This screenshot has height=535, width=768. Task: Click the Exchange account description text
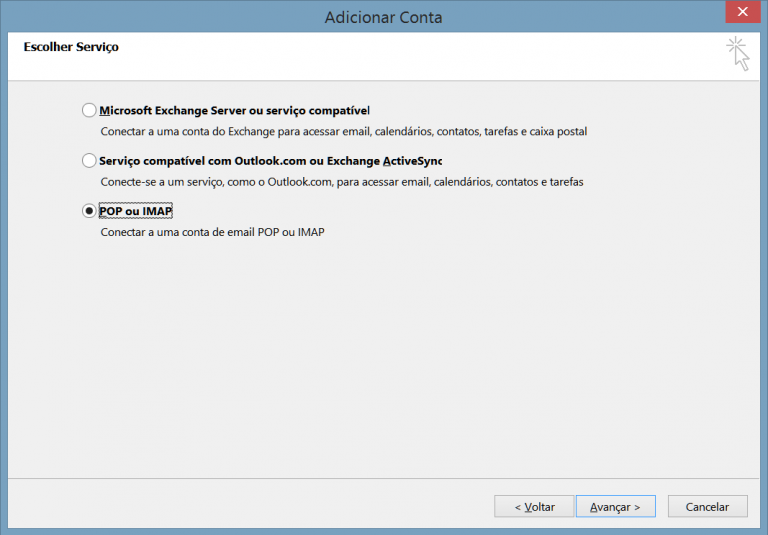343,131
